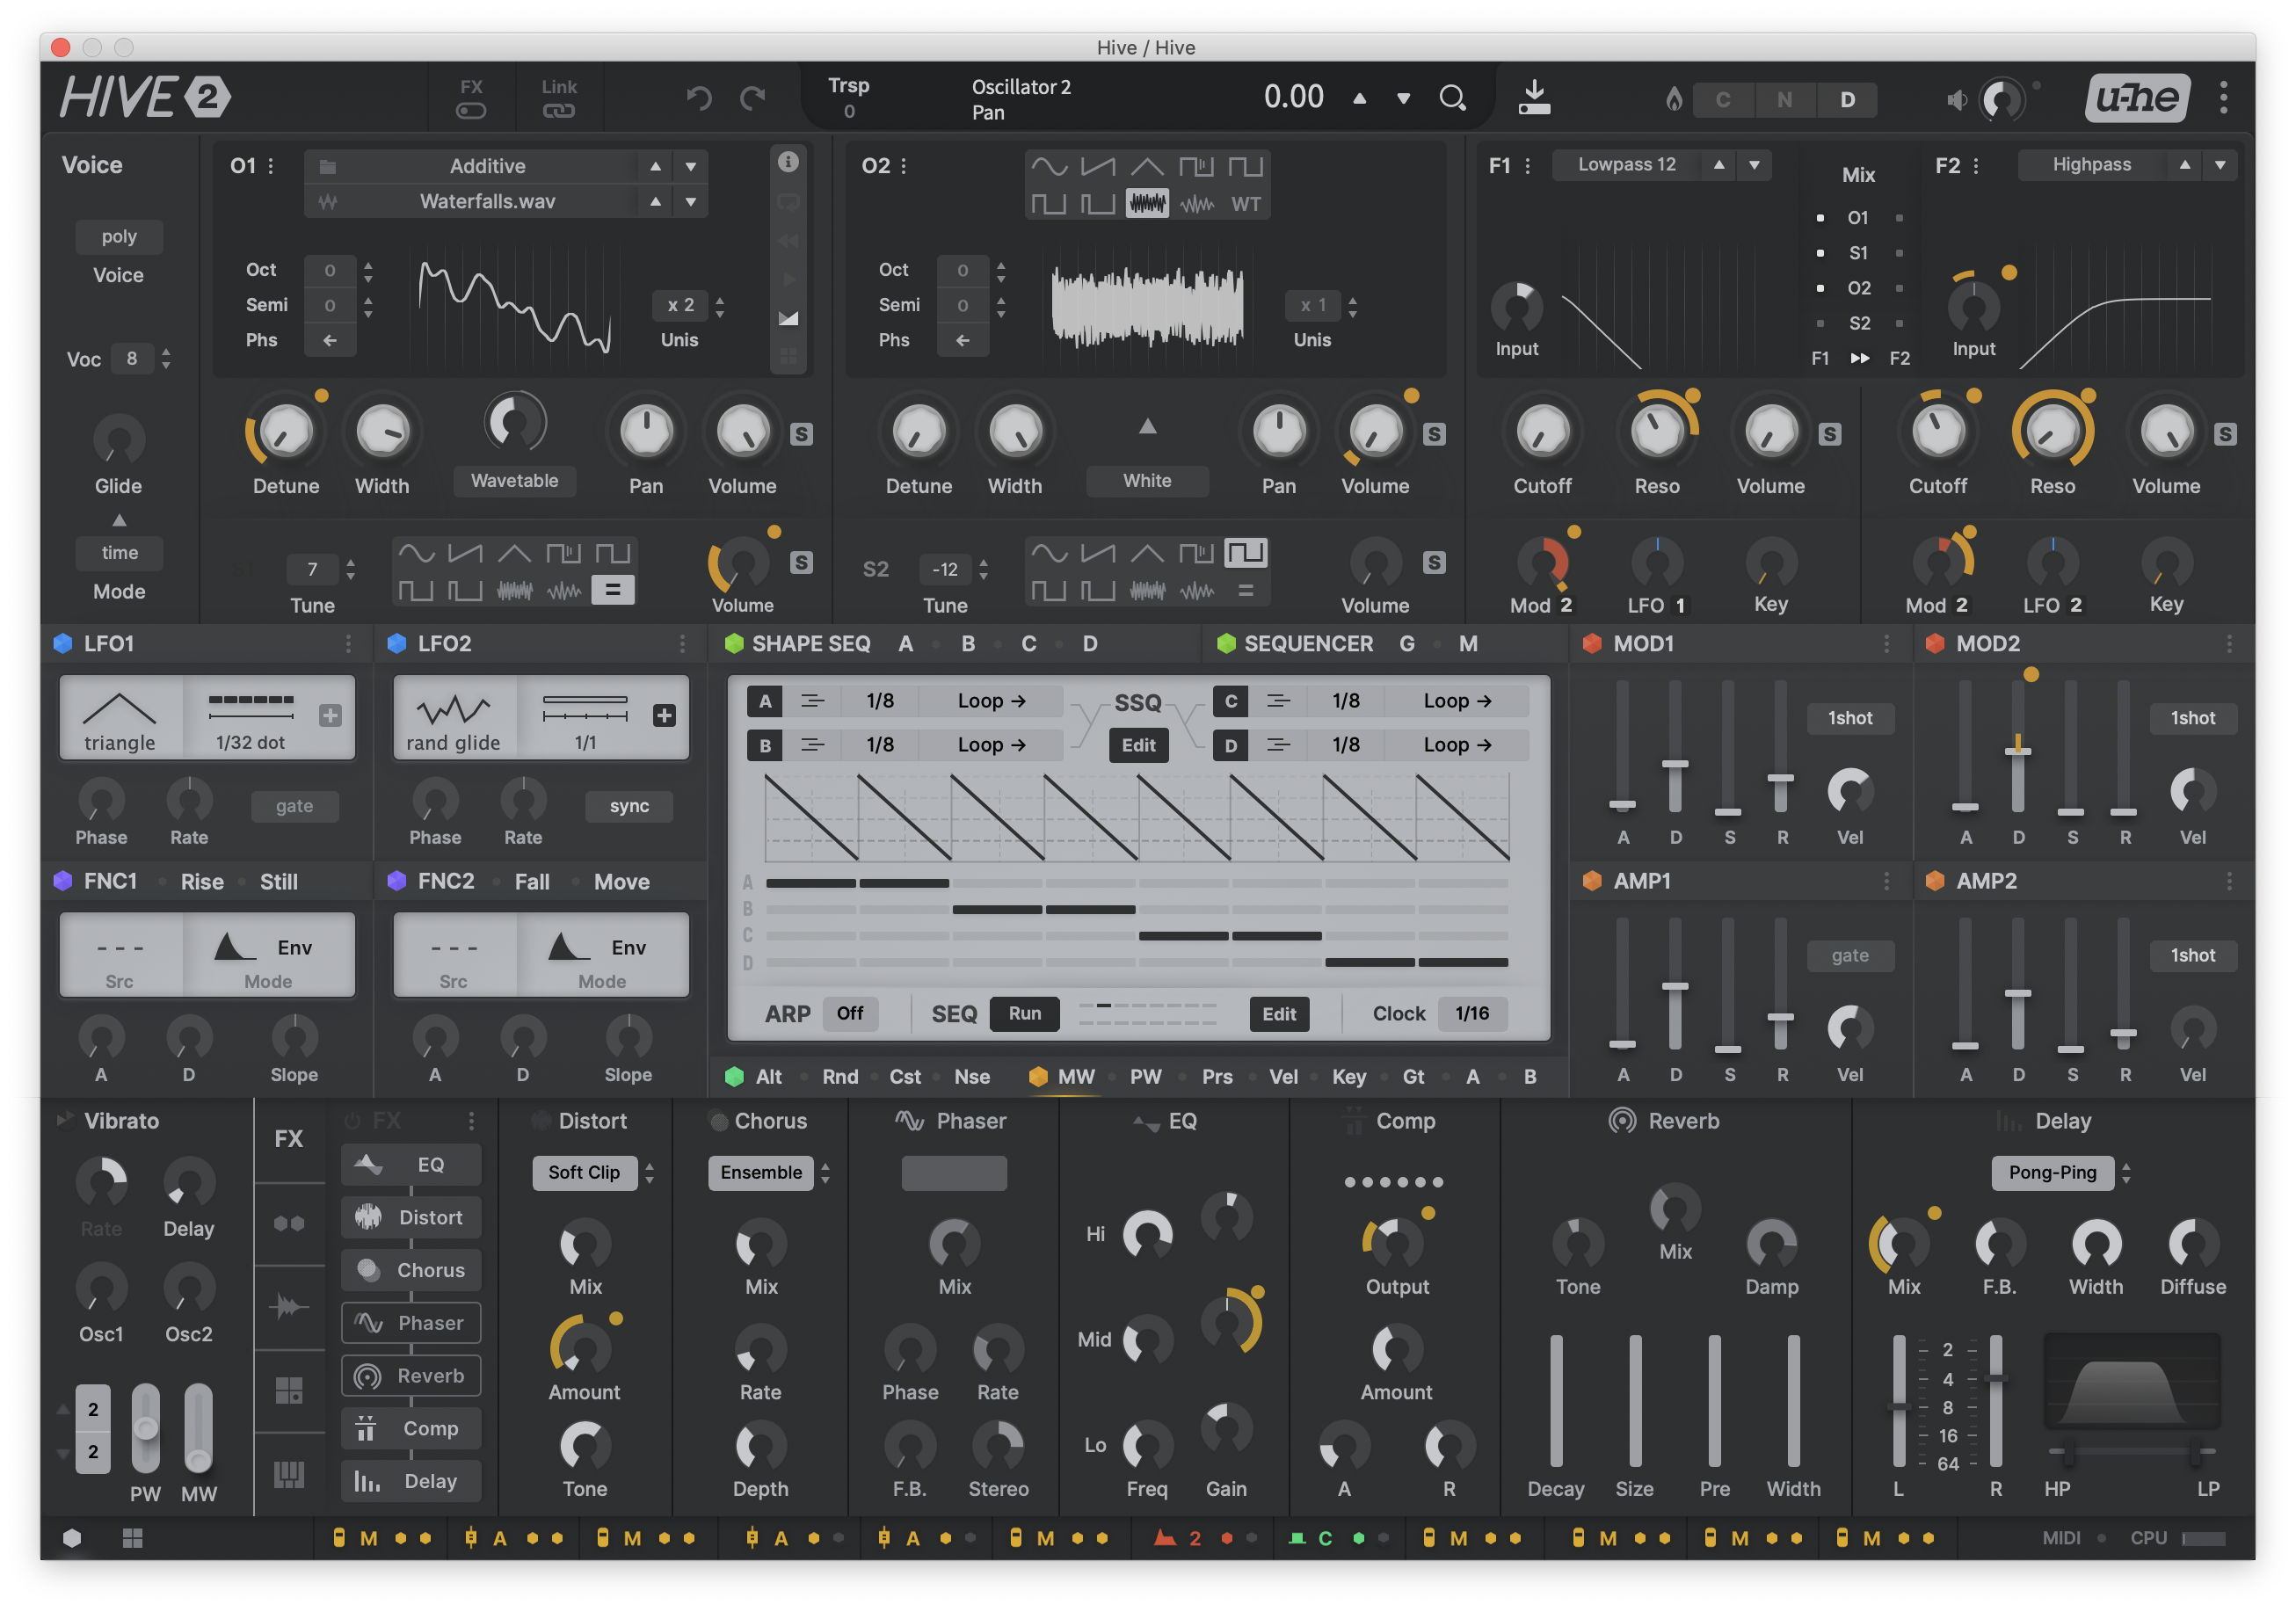The height and width of the screenshot is (1612, 2296).
Task: Select the sine waveform in O2
Action: (x=1049, y=166)
